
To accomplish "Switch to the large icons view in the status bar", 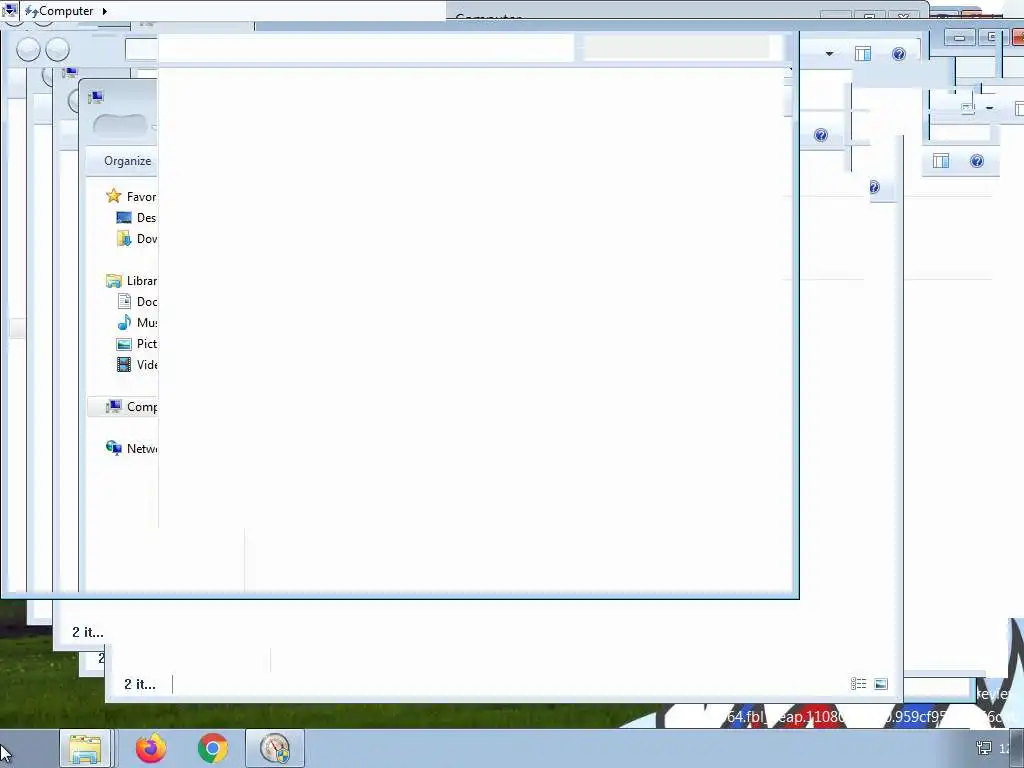I will click(881, 684).
